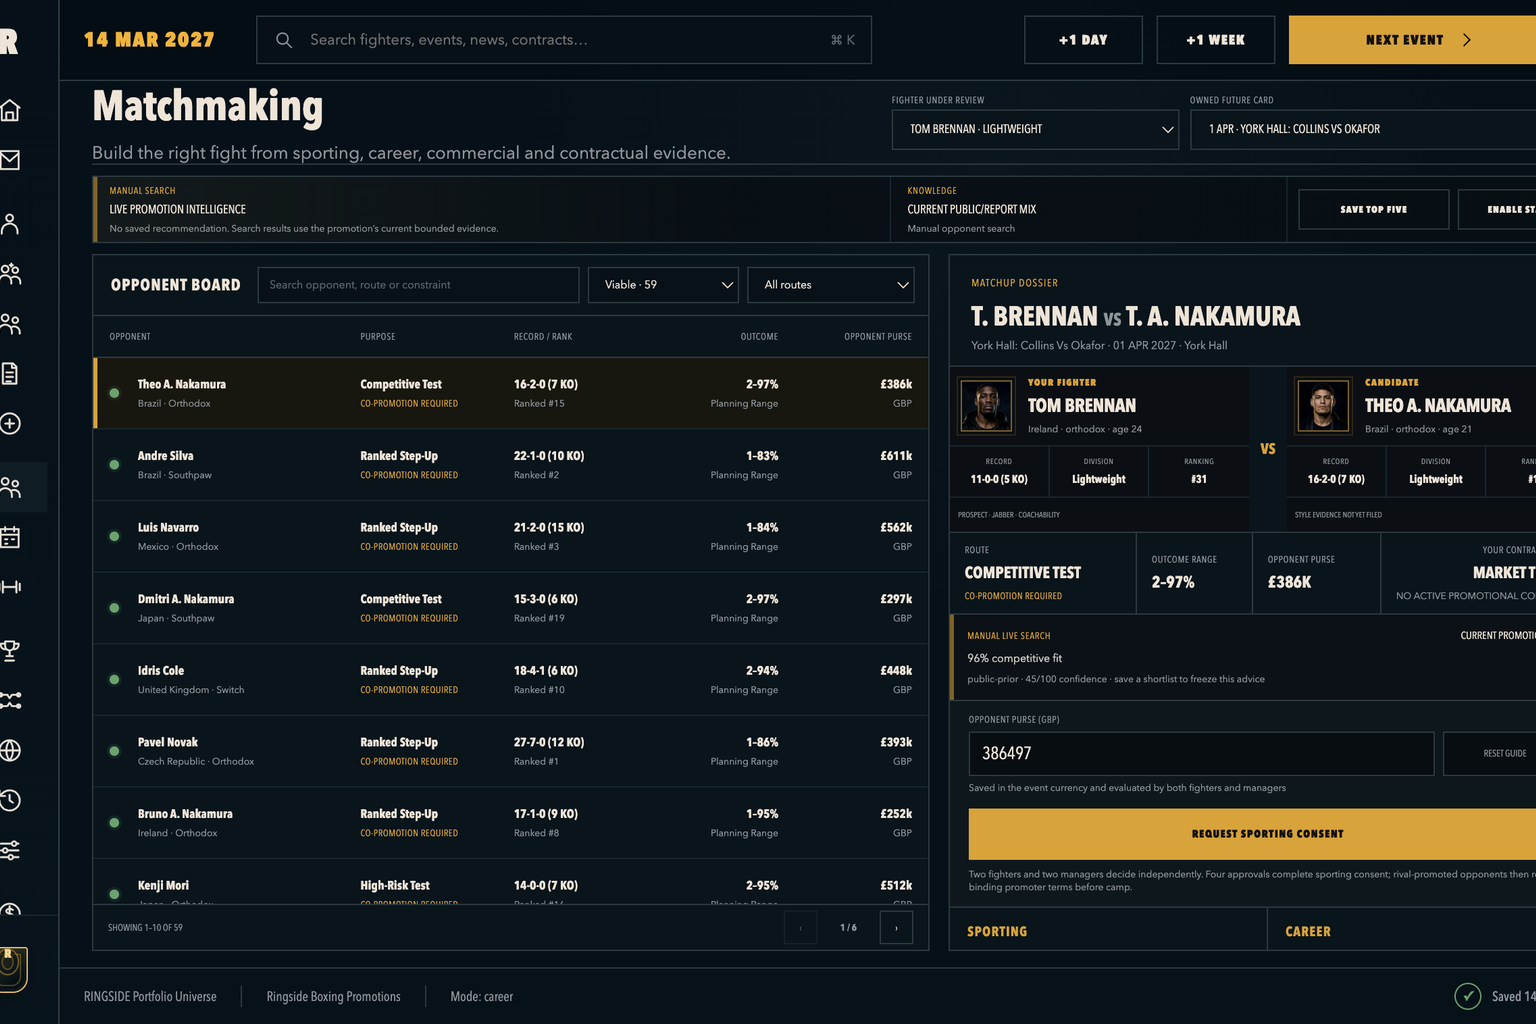Focus the global fighters and events search field
This screenshot has height=1024, width=1536.
point(564,40)
